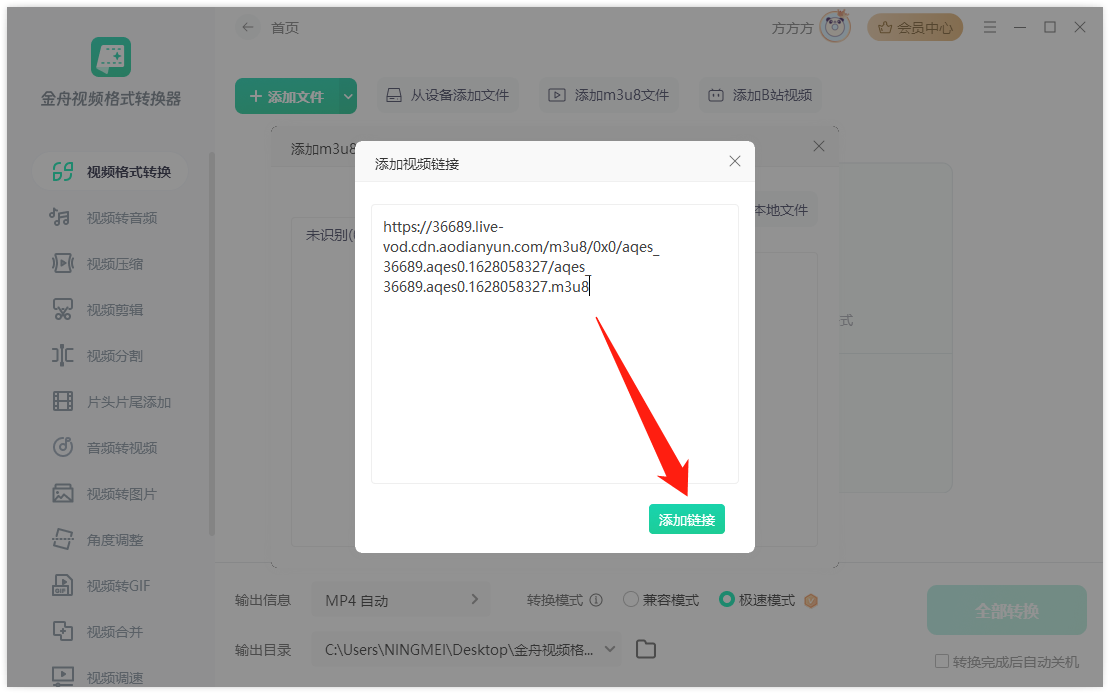1110x694 pixels.
Task: Switch to the 视频格式转换 sidebar item
Action: pos(110,172)
